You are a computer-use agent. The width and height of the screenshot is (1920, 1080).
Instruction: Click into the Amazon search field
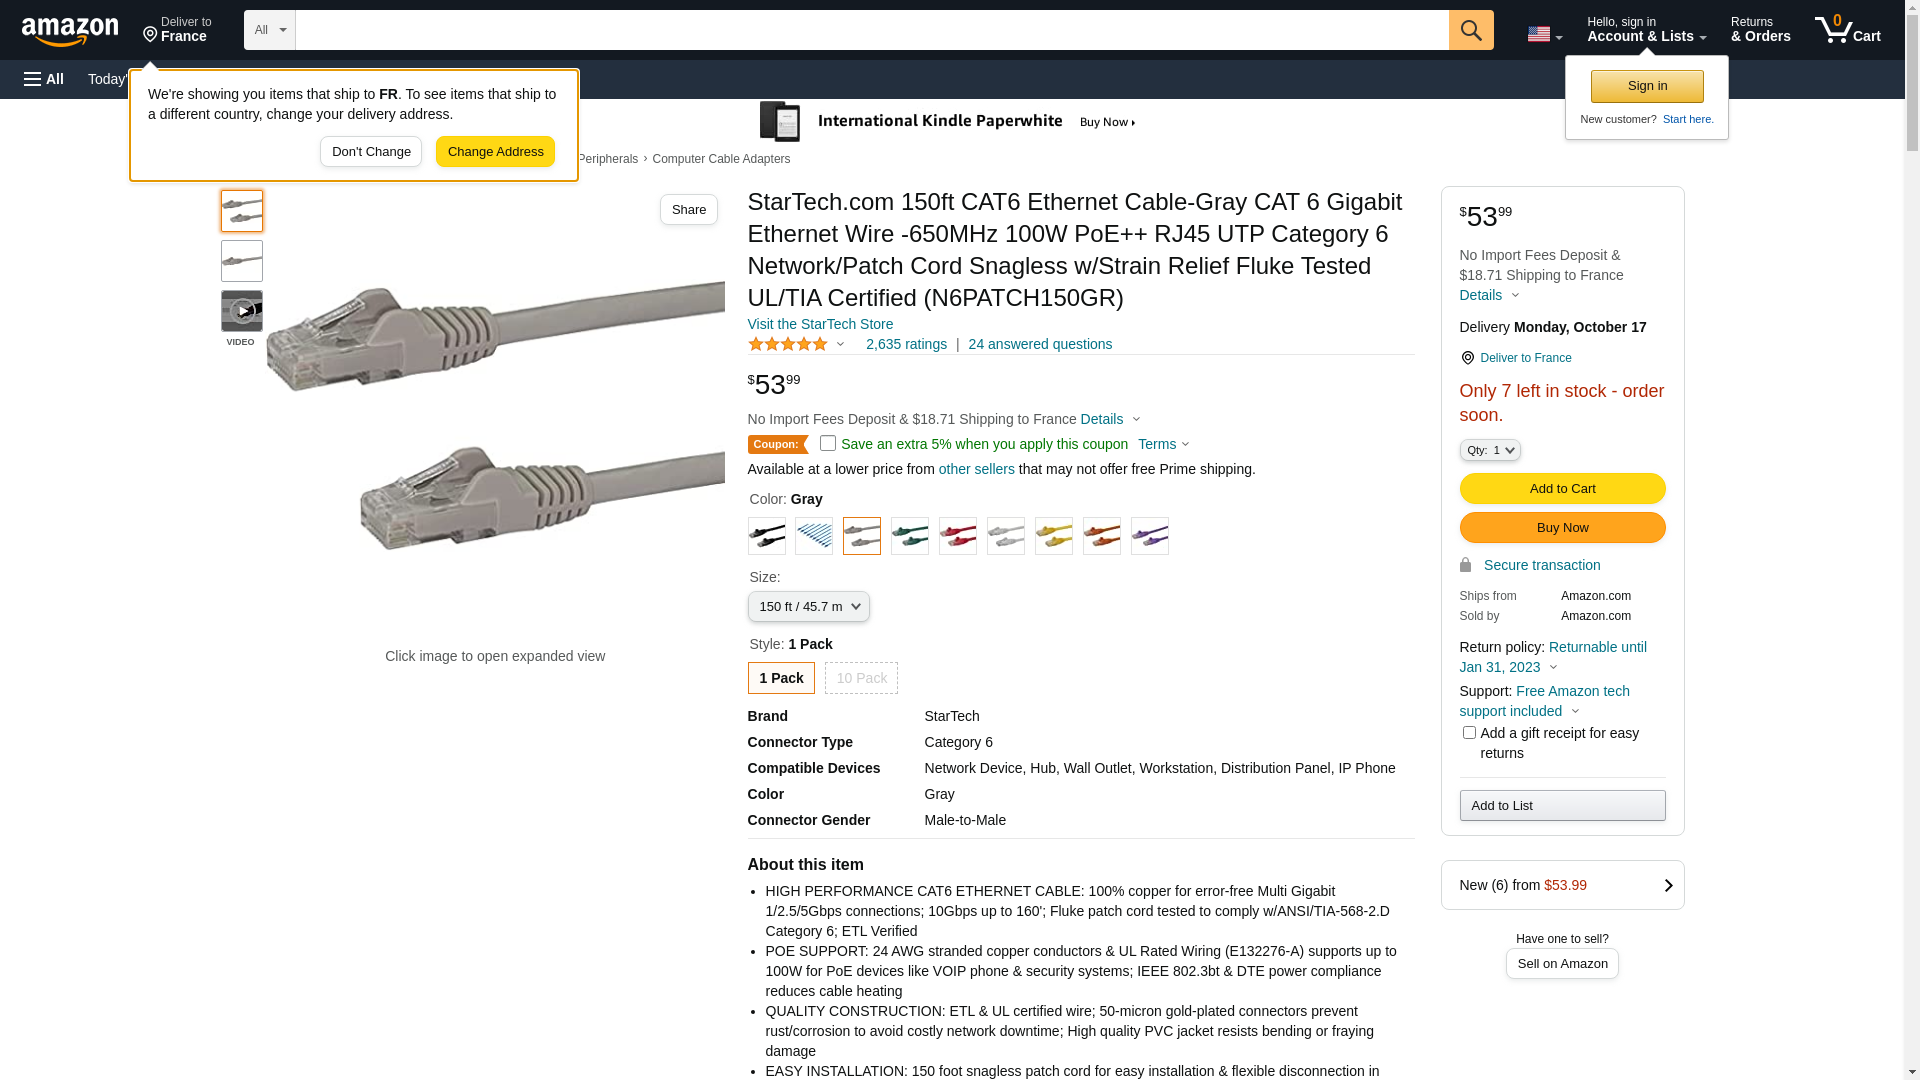[x=871, y=30]
